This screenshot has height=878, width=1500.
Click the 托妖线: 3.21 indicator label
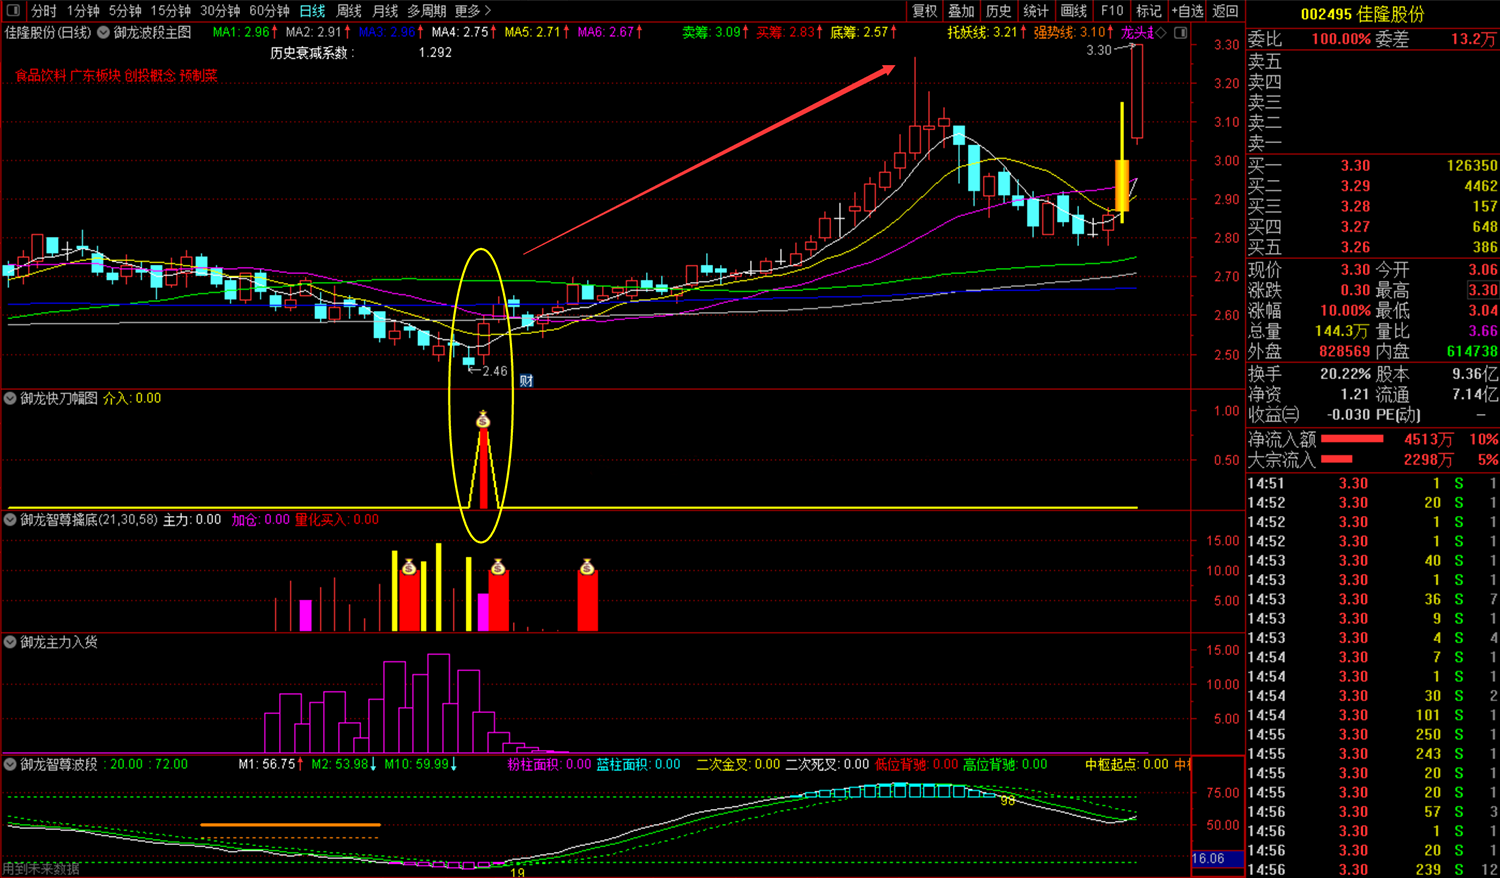(x=987, y=32)
